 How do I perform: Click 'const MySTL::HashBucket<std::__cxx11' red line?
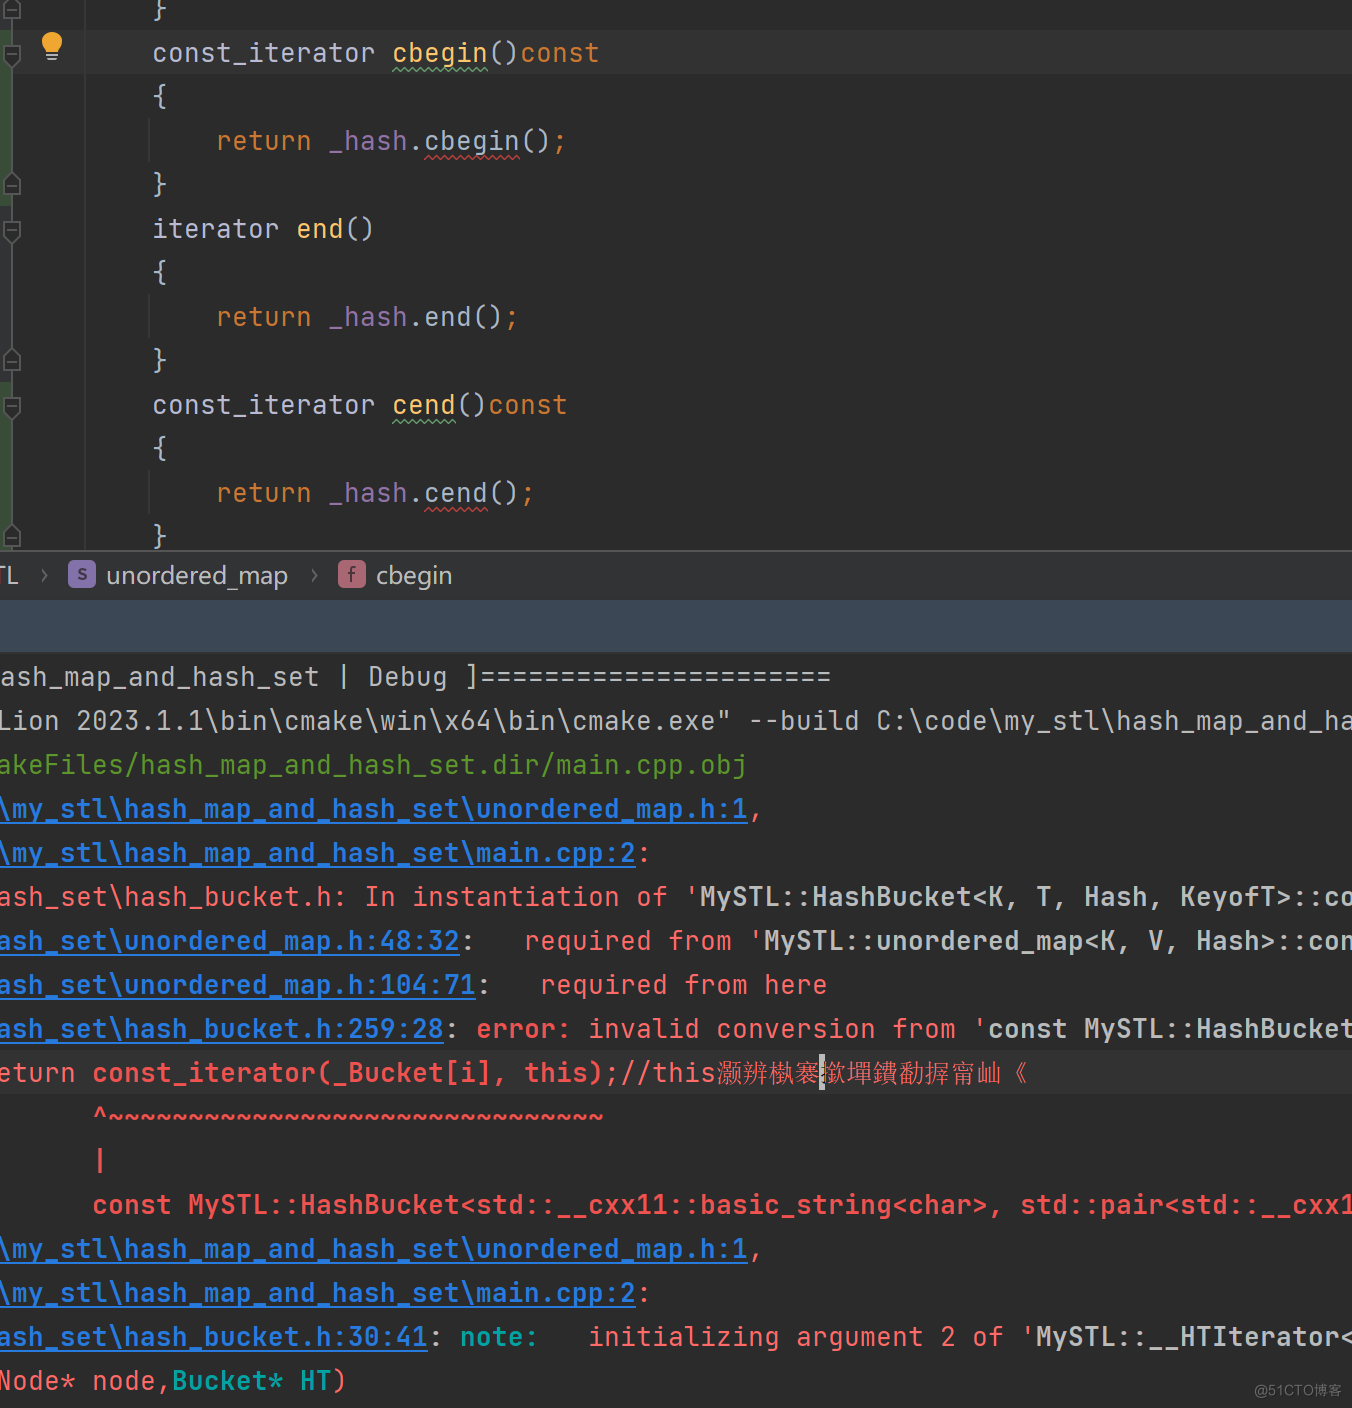click(x=722, y=1205)
